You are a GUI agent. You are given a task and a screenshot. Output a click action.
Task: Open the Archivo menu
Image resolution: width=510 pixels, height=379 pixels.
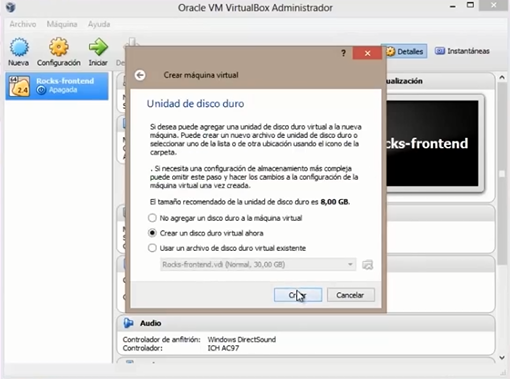pos(23,24)
